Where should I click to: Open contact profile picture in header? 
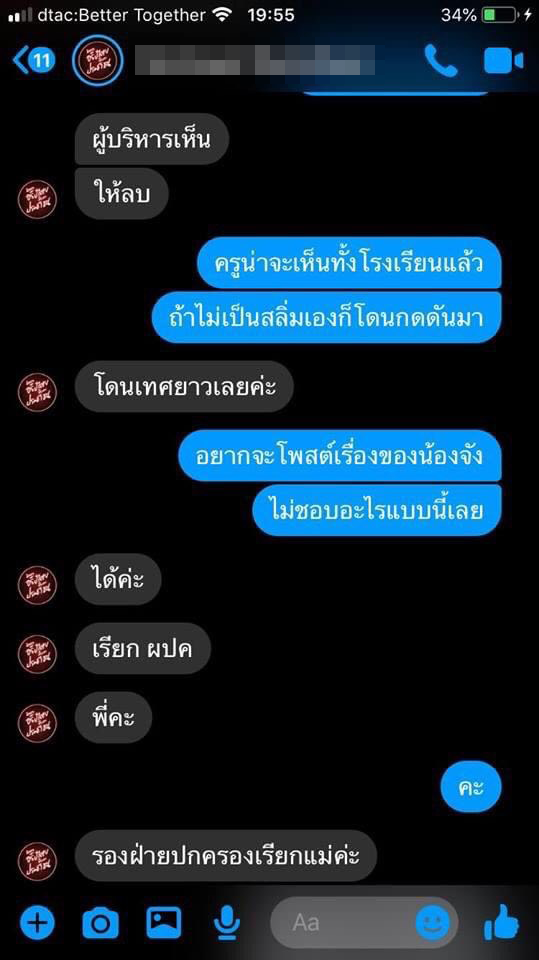98,61
